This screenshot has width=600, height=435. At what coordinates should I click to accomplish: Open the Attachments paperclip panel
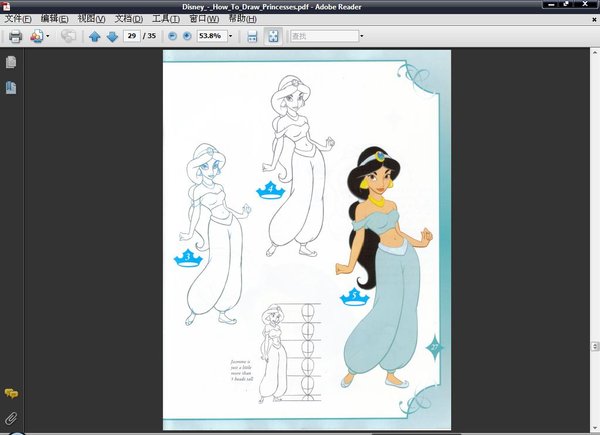(x=11, y=417)
